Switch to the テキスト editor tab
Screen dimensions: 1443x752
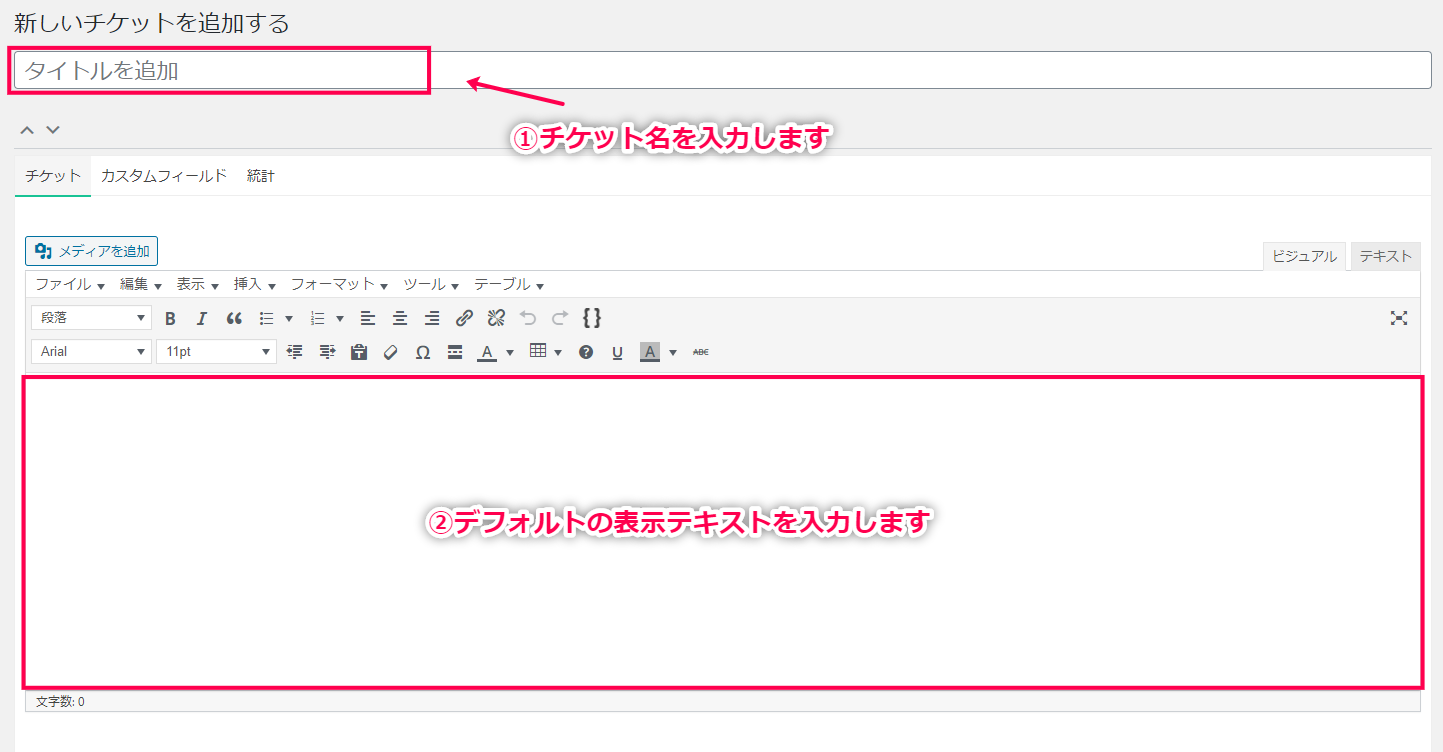(x=1385, y=256)
